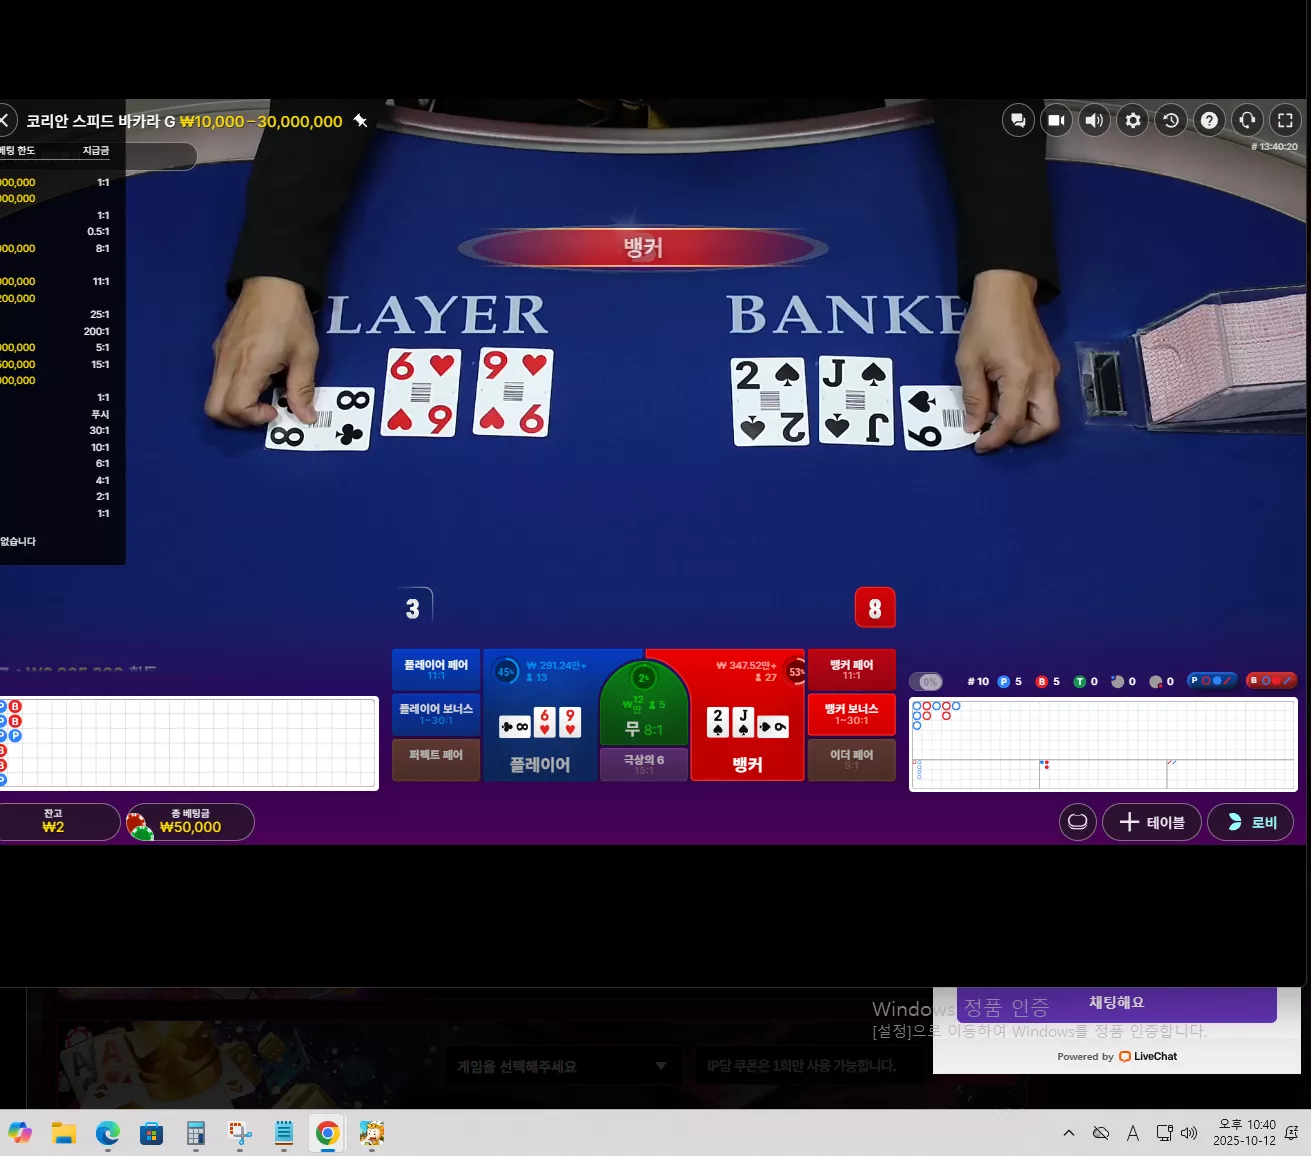Click the bead road scoreboard on left
The height and width of the screenshot is (1156, 1311).
(x=188, y=743)
